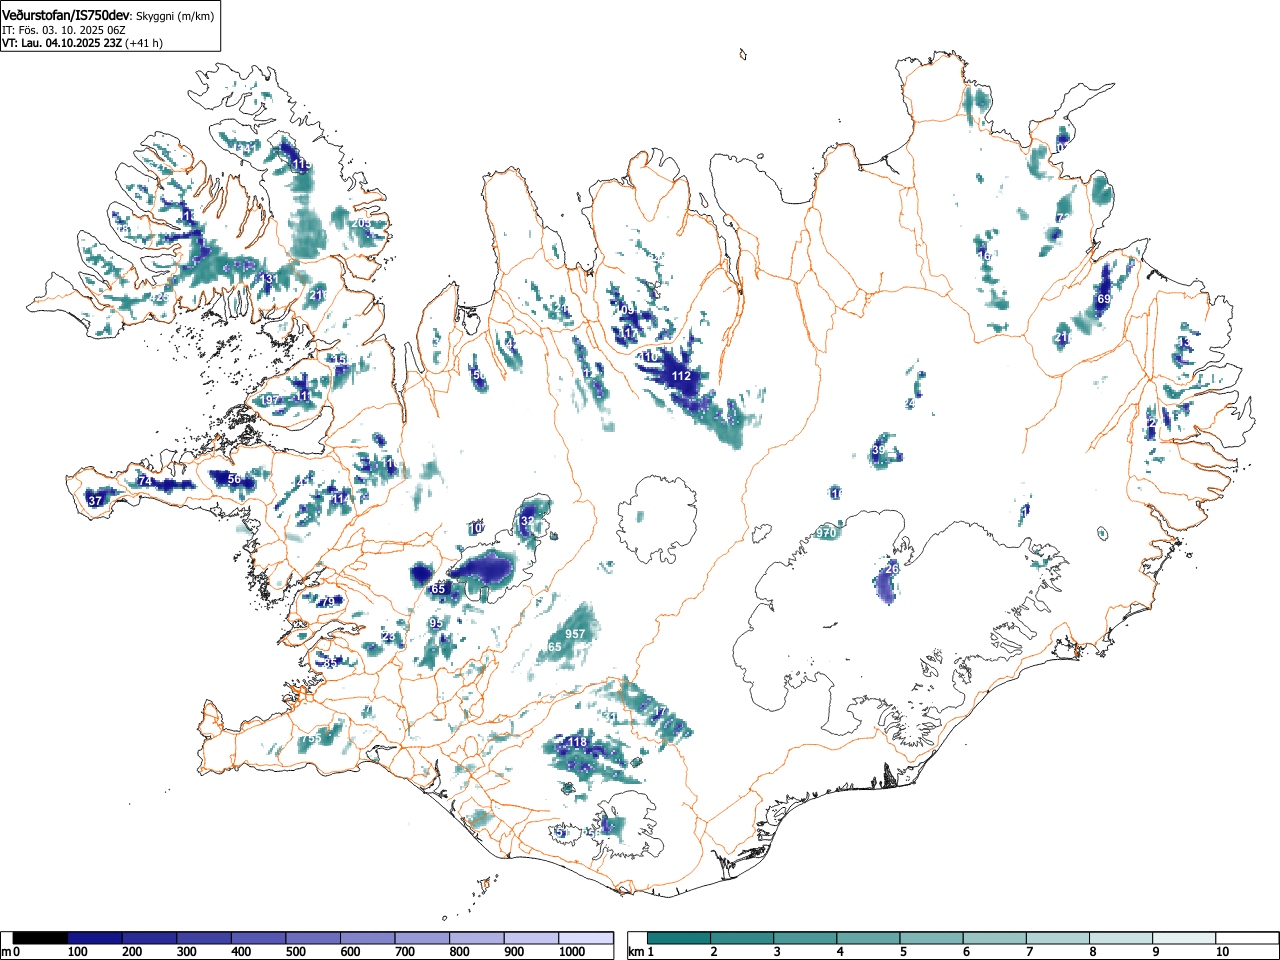Click the map value '95' in southwest
The image size is (1280, 960).
pos(436,623)
